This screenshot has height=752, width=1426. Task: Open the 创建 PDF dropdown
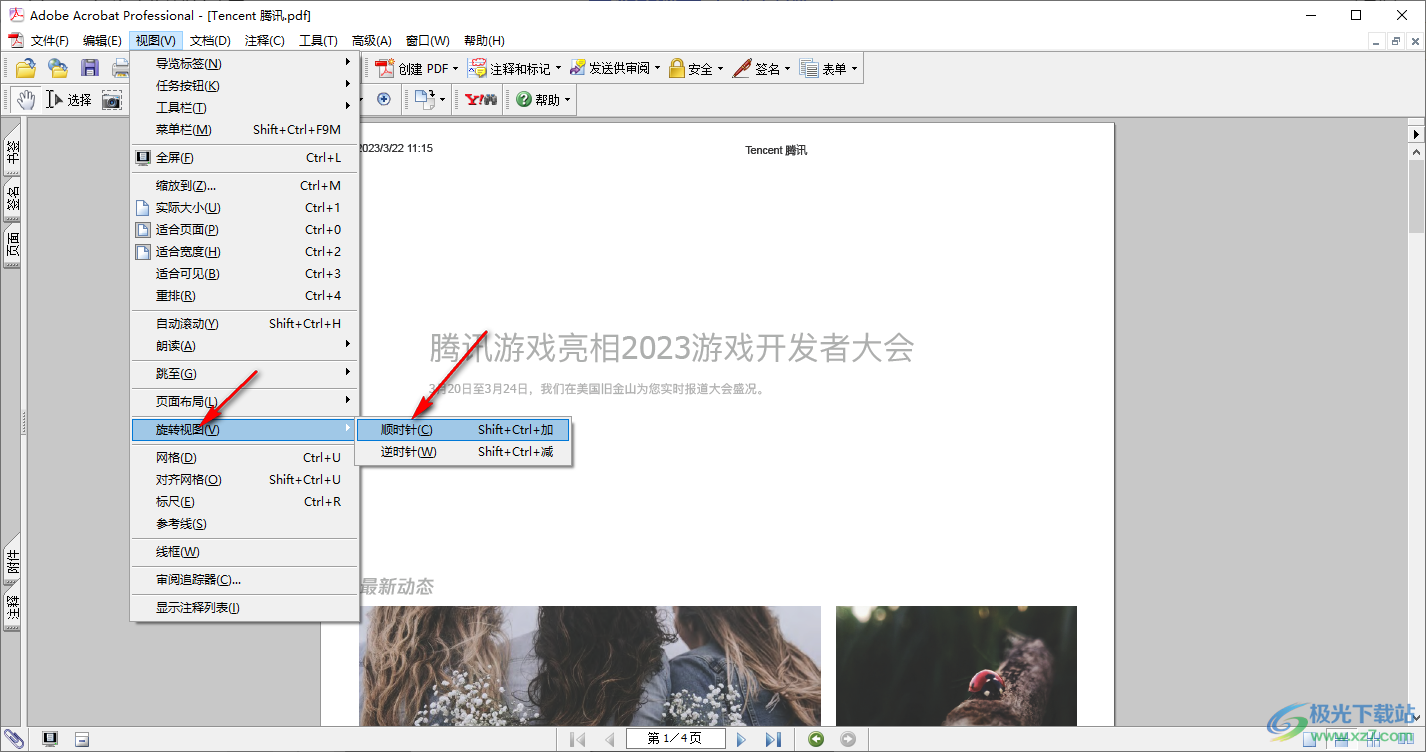point(417,68)
